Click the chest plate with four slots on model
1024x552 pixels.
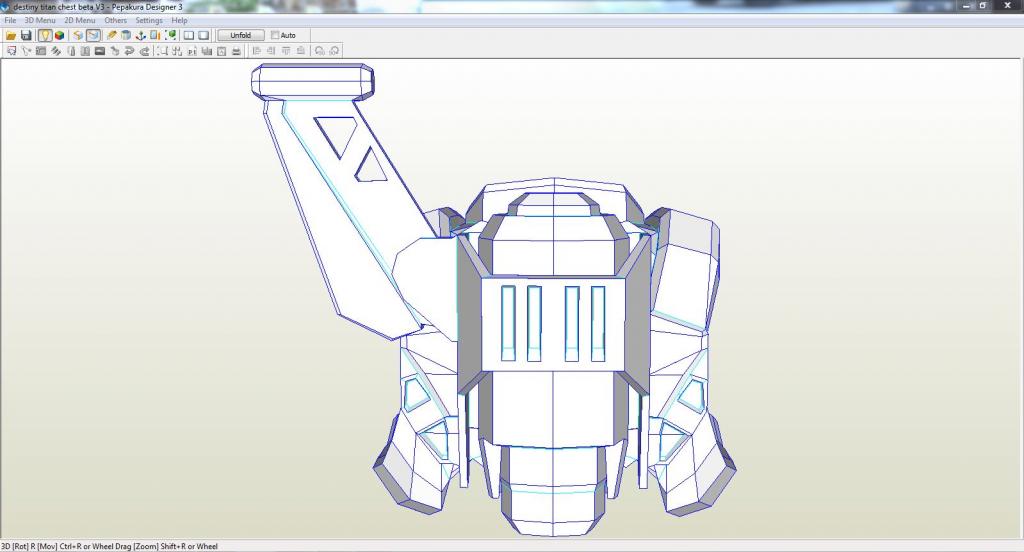[552, 323]
